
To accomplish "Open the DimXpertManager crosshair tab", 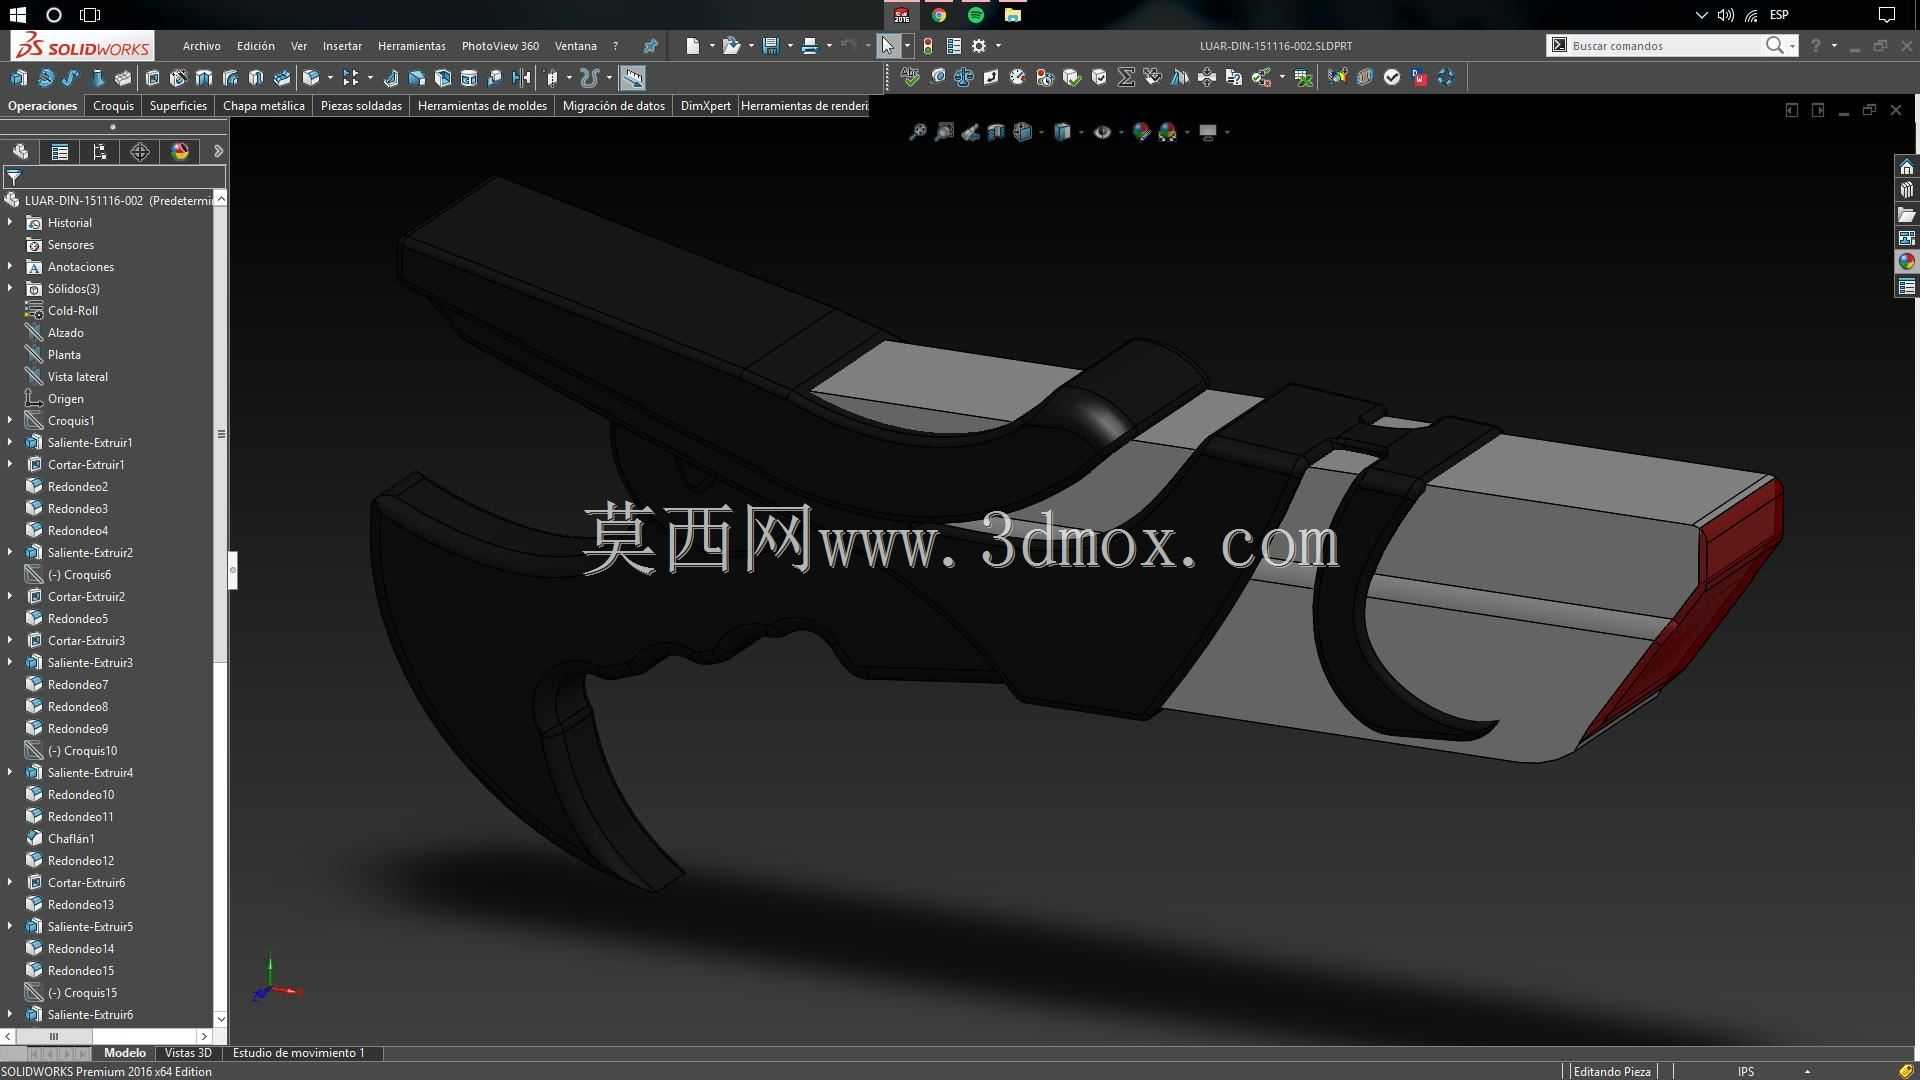I will point(140,152).
